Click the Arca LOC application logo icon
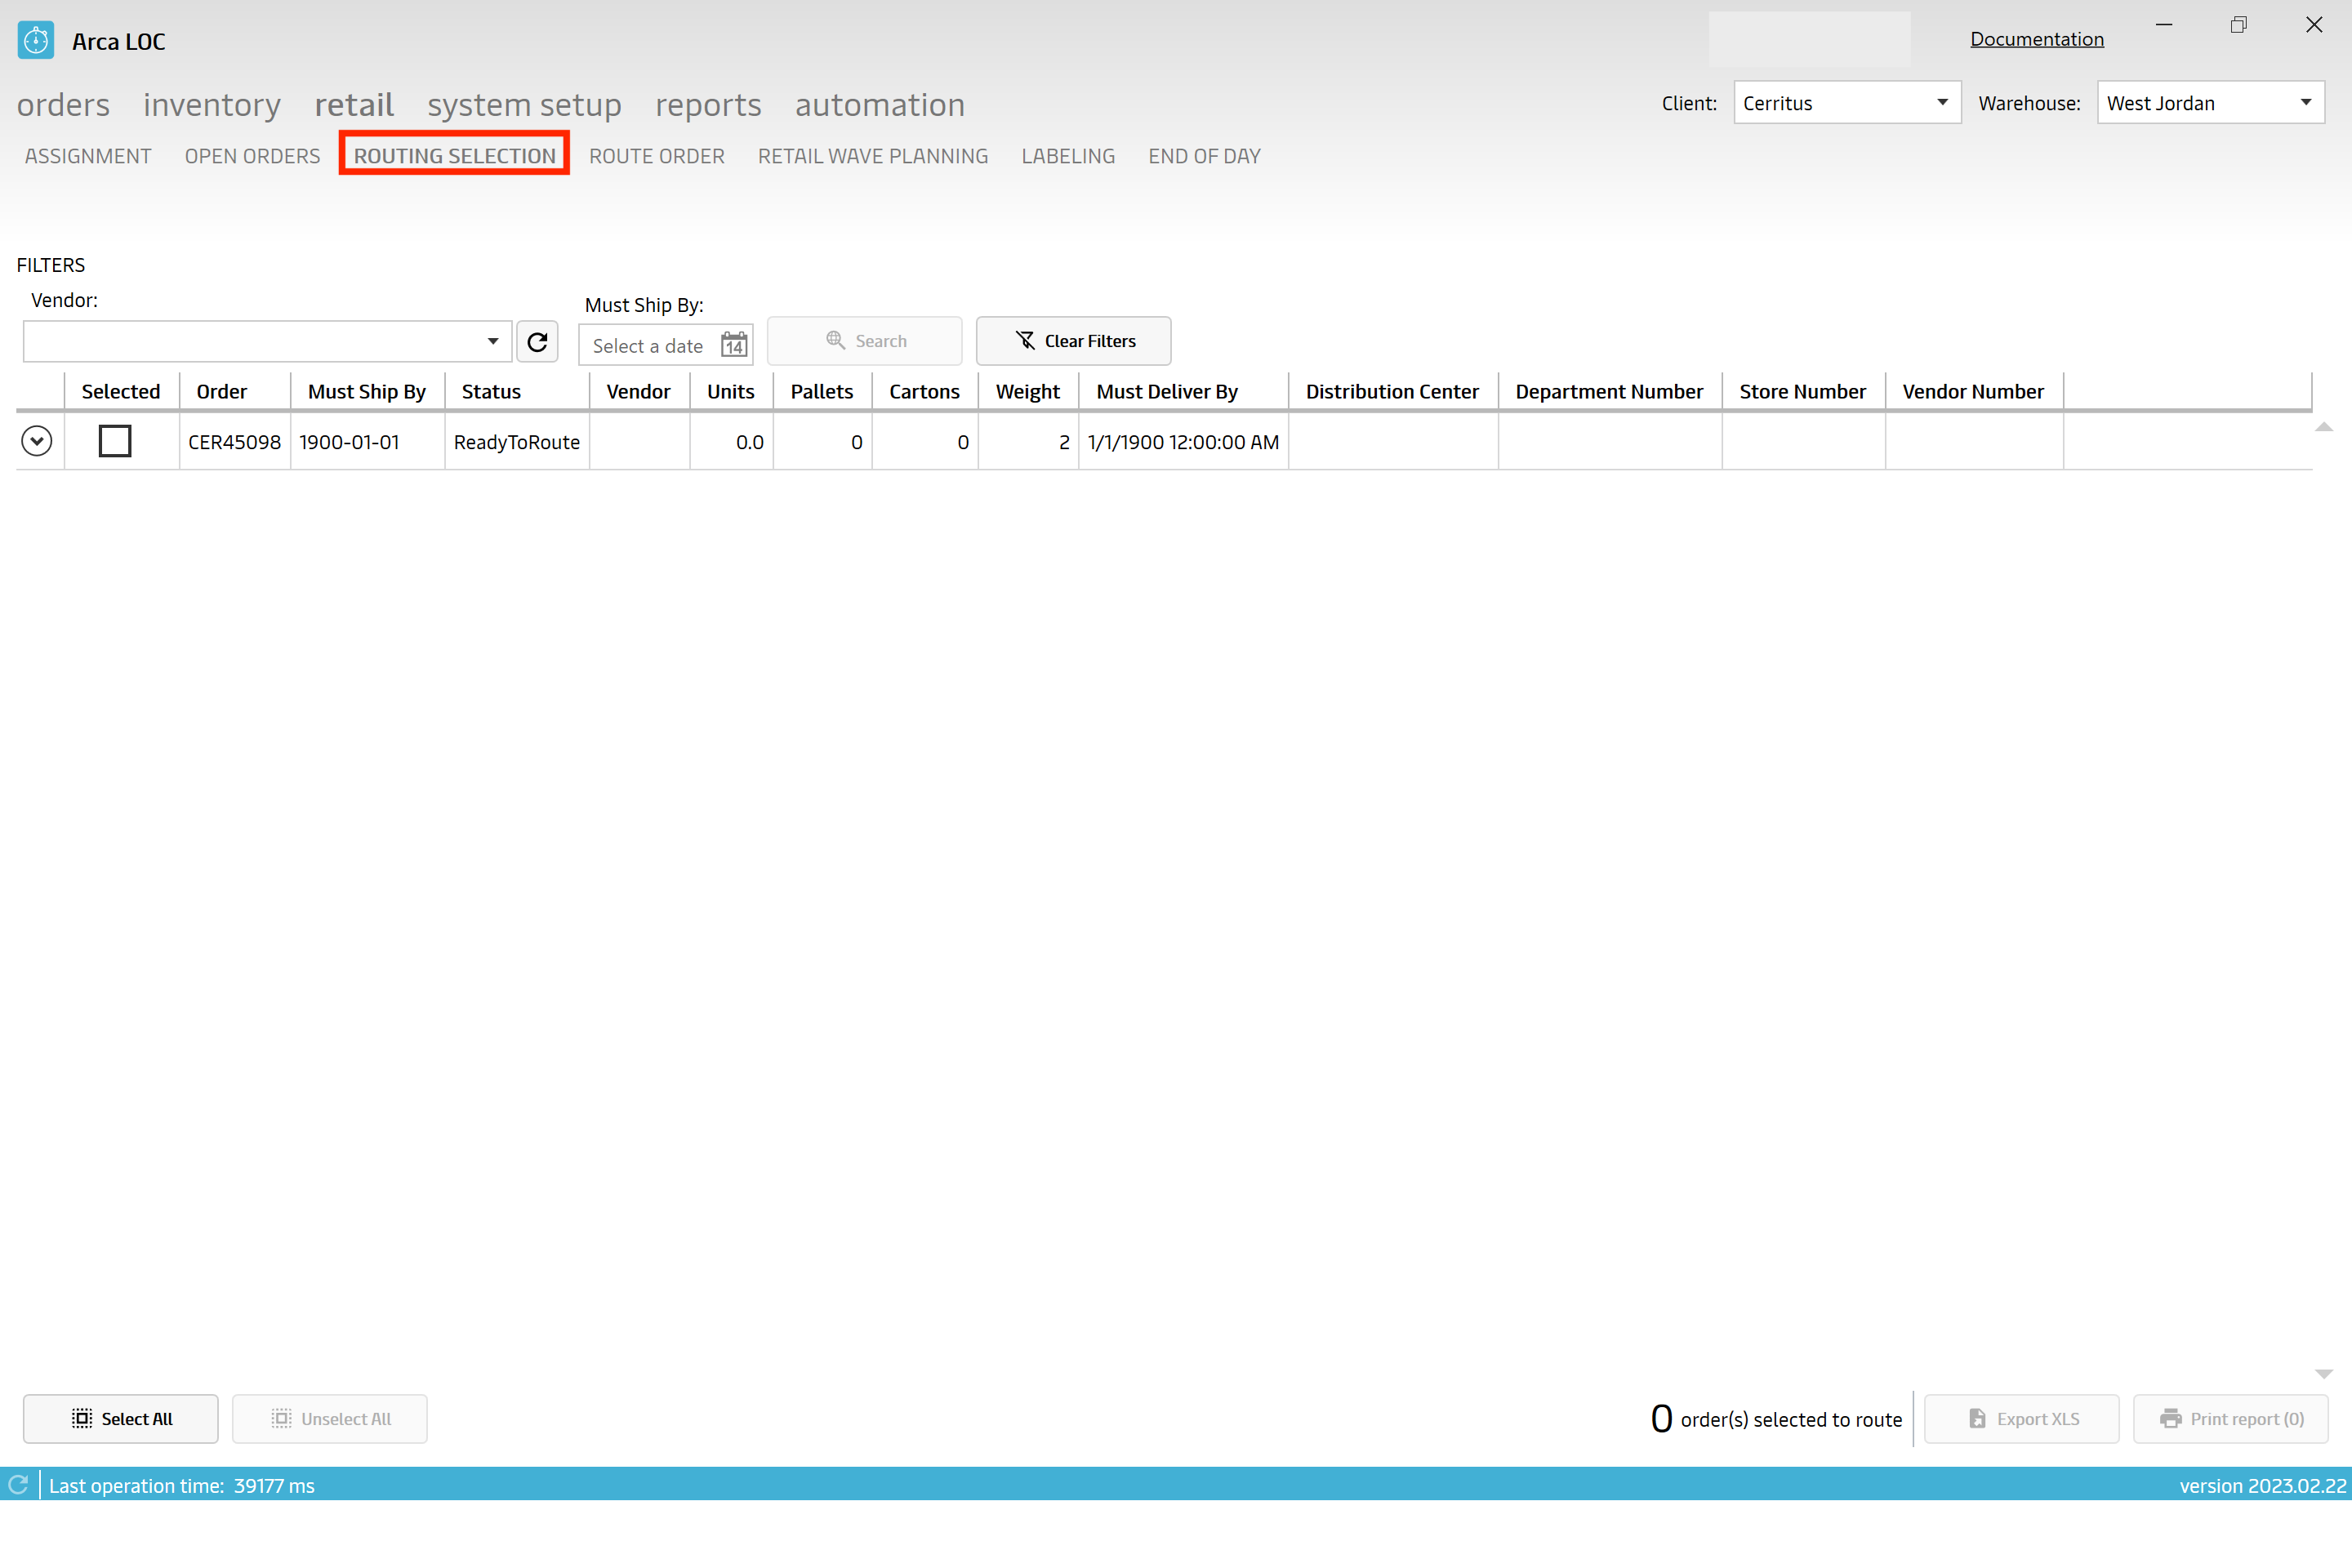This screenshot has width=2352, height=1568. click(35, 38)
